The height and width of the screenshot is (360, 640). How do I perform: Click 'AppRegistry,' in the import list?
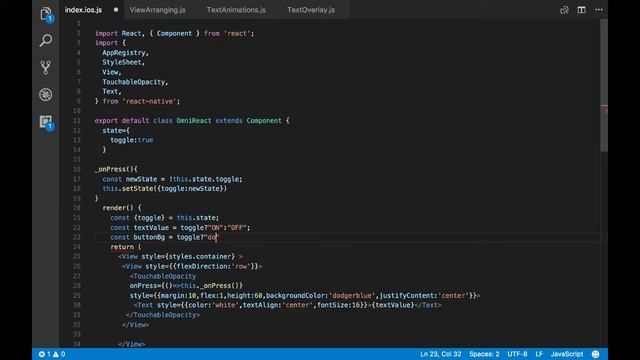pos(125,53)
